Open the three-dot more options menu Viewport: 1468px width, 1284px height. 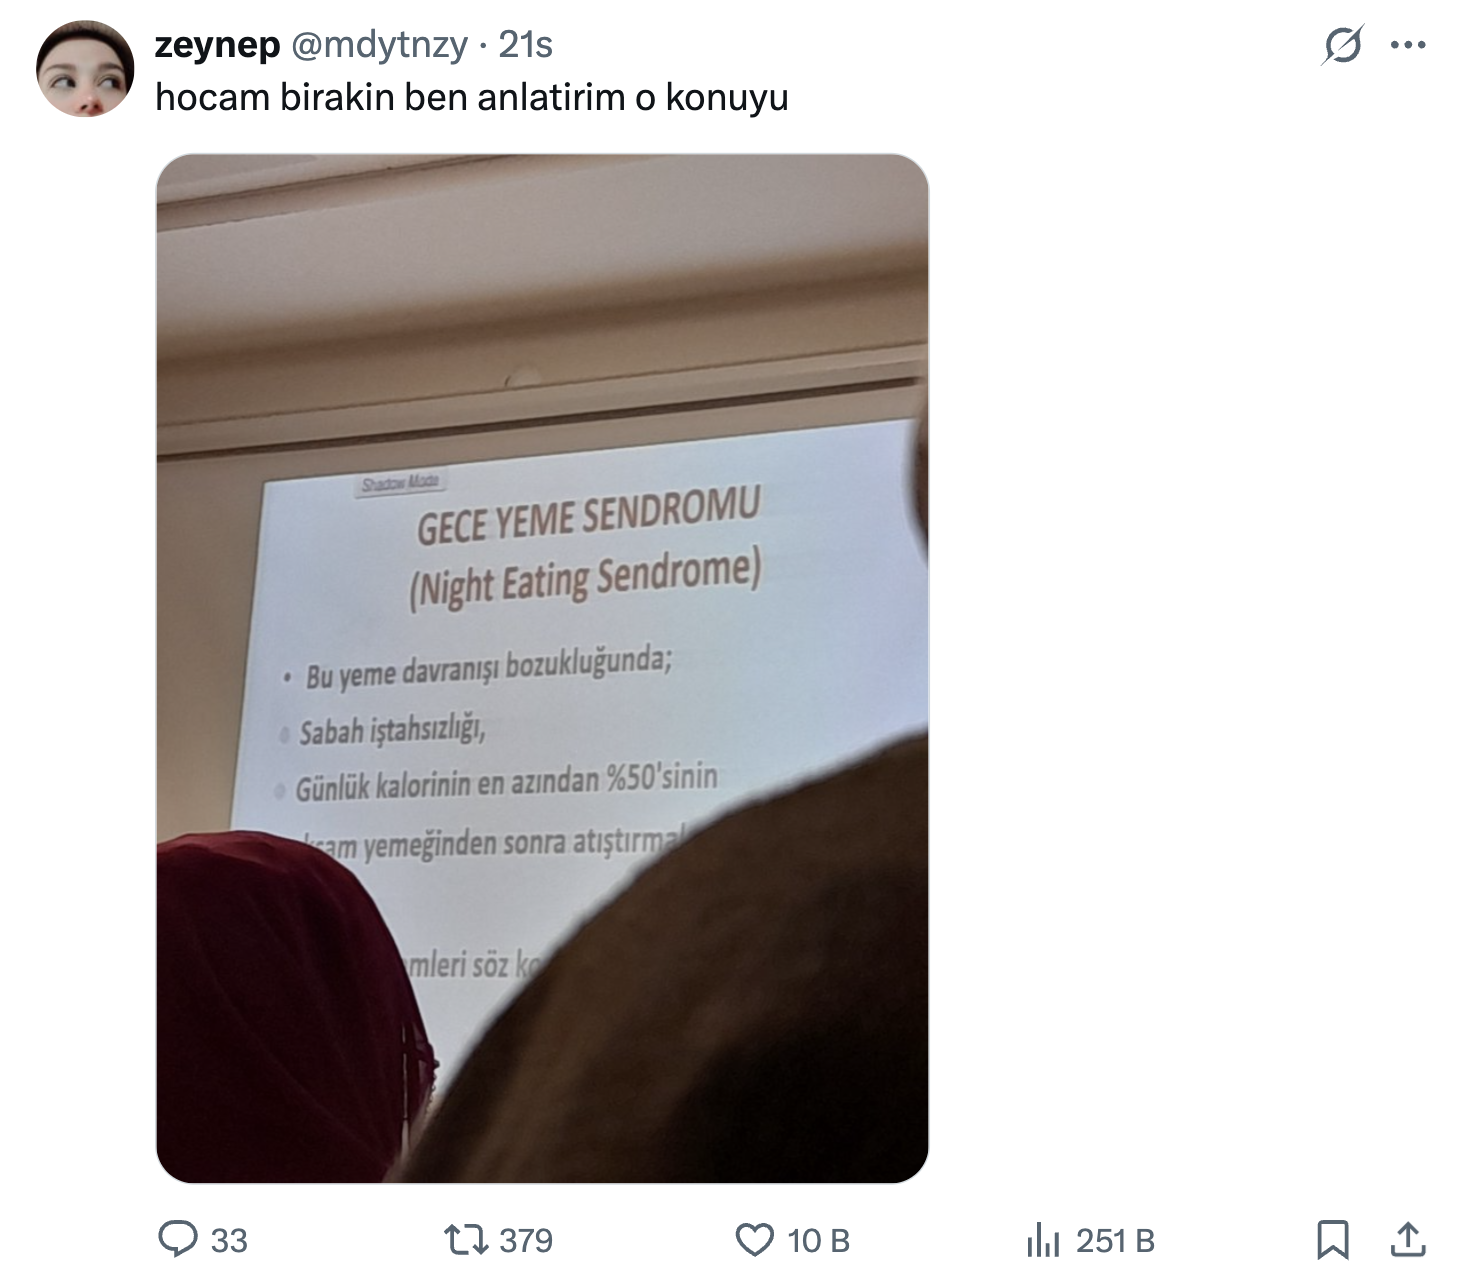point(1408,45)
